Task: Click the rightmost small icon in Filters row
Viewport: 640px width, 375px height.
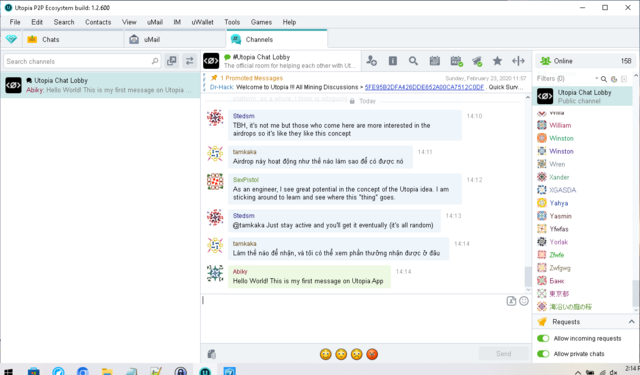Action: pyautogui.click(x=624, y=79)
